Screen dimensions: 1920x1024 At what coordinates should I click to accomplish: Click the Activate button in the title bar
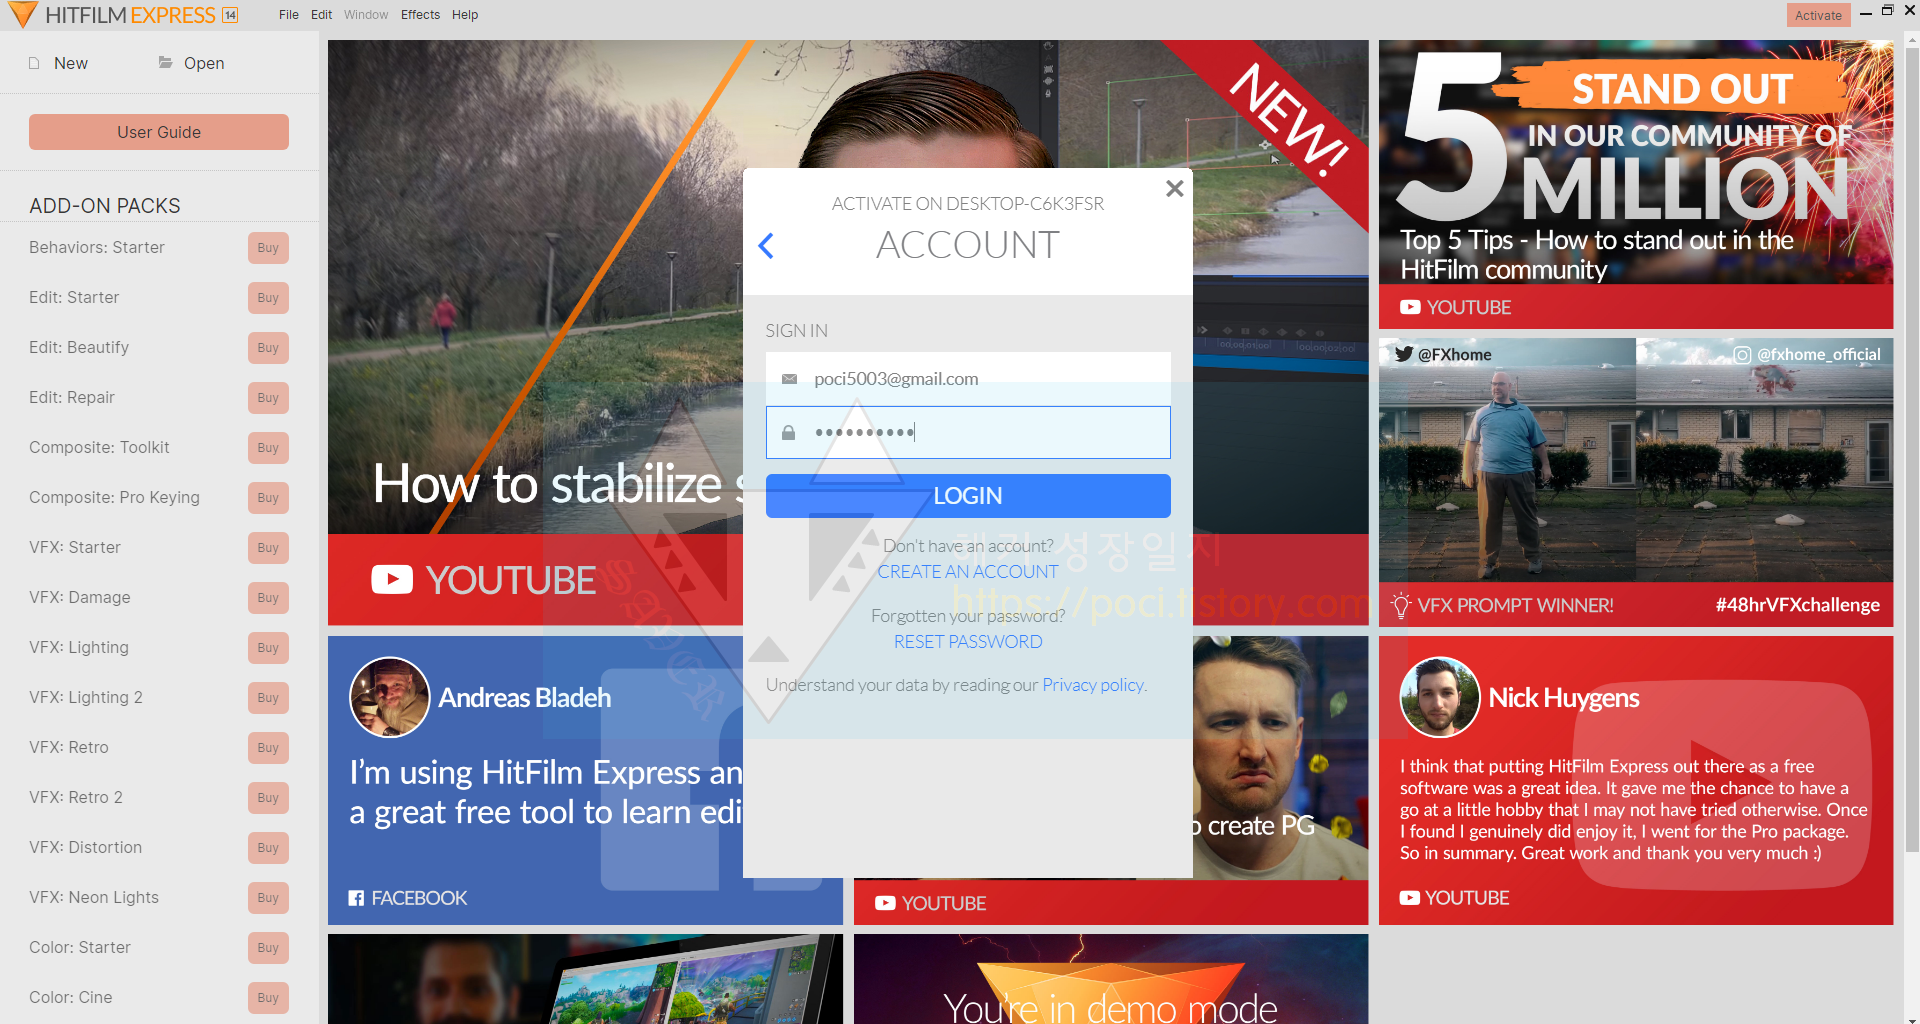[x=1818, y=15]
